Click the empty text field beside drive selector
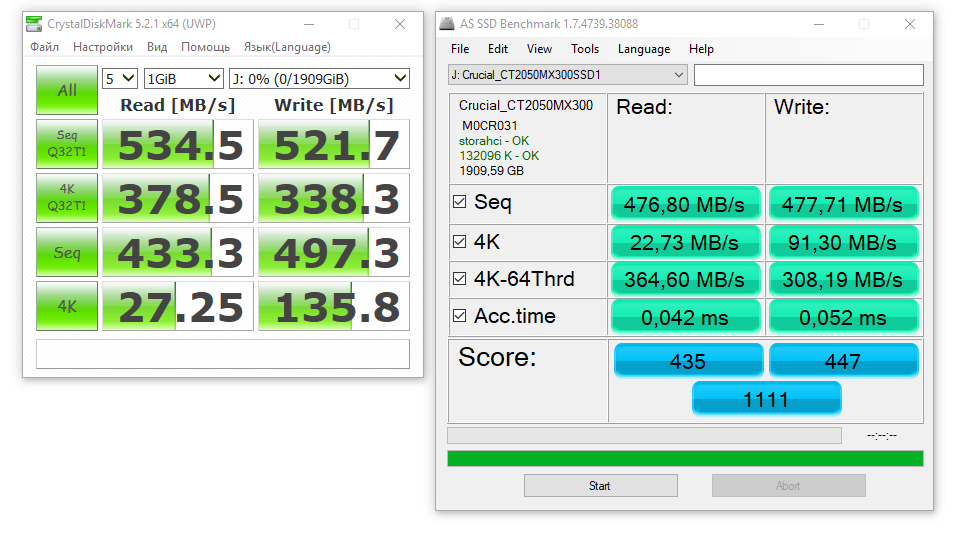This screenshot has height=533, width=958. click(x=808, y=75)
